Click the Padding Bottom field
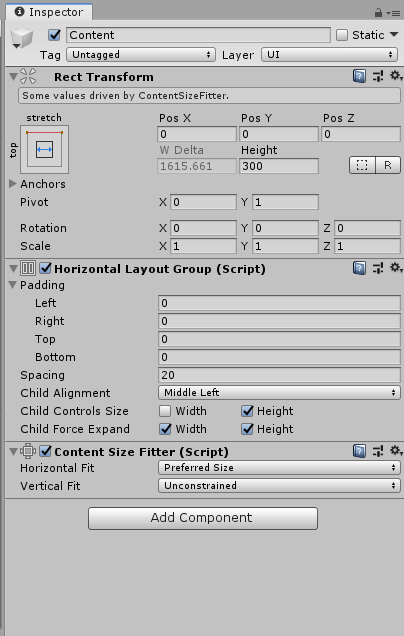This screenshot has width=404, height=636. click(279, 357)
